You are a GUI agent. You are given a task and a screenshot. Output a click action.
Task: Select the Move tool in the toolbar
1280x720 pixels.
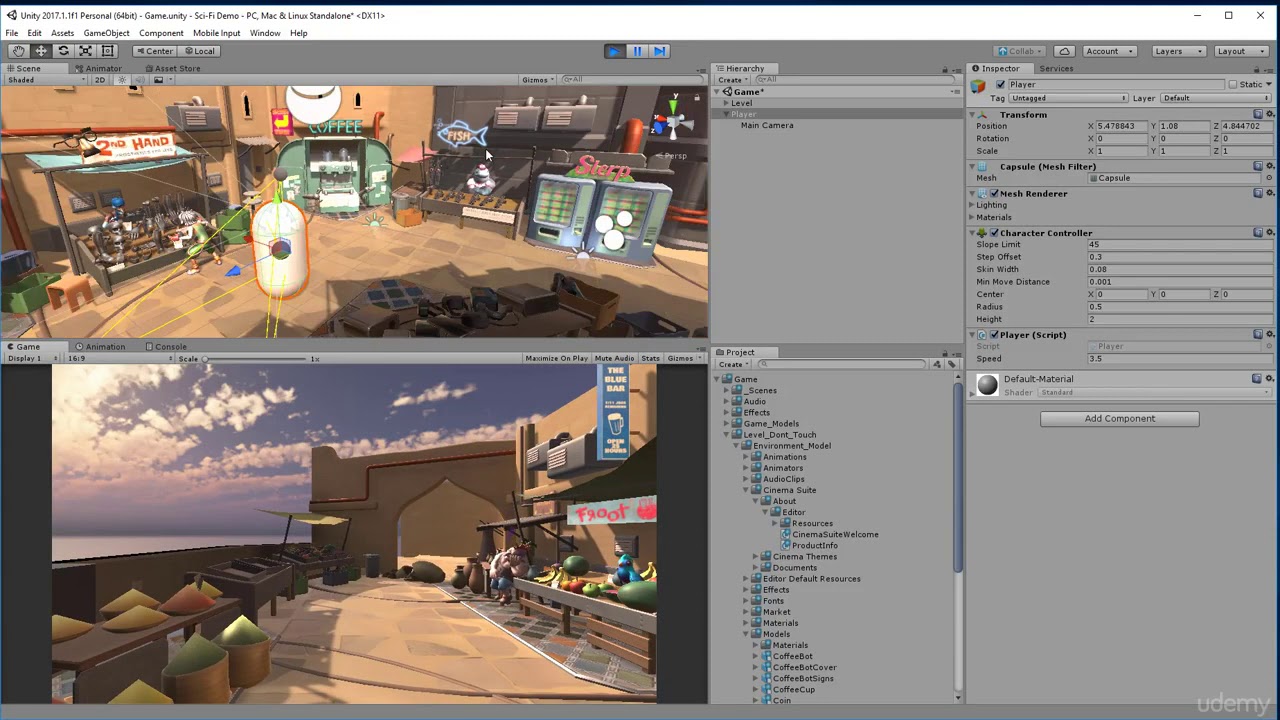coord(41,51)
